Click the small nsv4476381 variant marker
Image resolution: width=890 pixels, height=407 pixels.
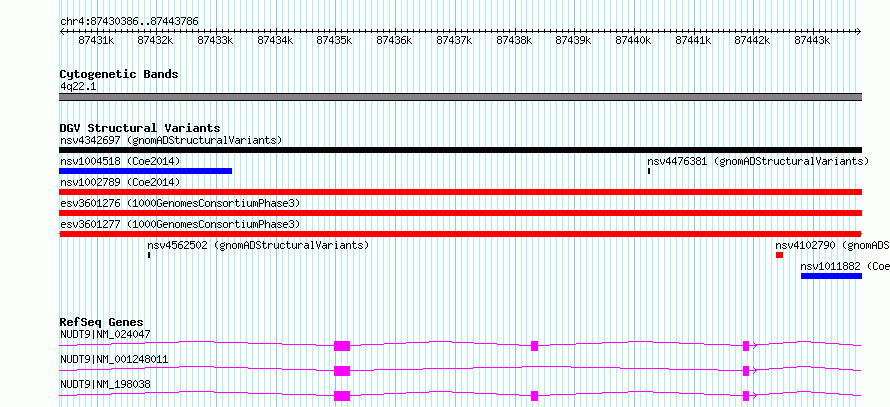(649, 171)
